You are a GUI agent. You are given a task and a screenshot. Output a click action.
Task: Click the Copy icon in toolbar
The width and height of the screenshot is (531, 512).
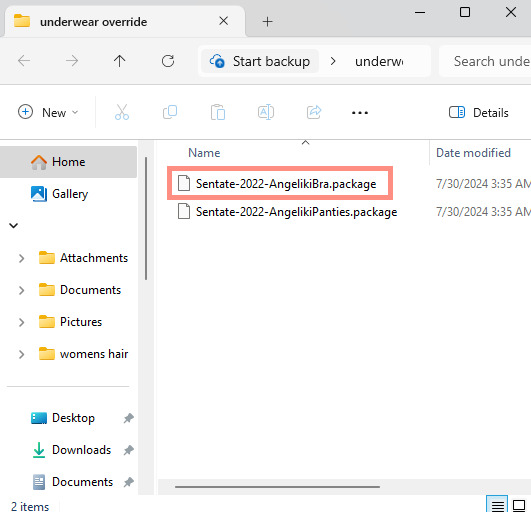pyautogui.click(x=170, y=112)
